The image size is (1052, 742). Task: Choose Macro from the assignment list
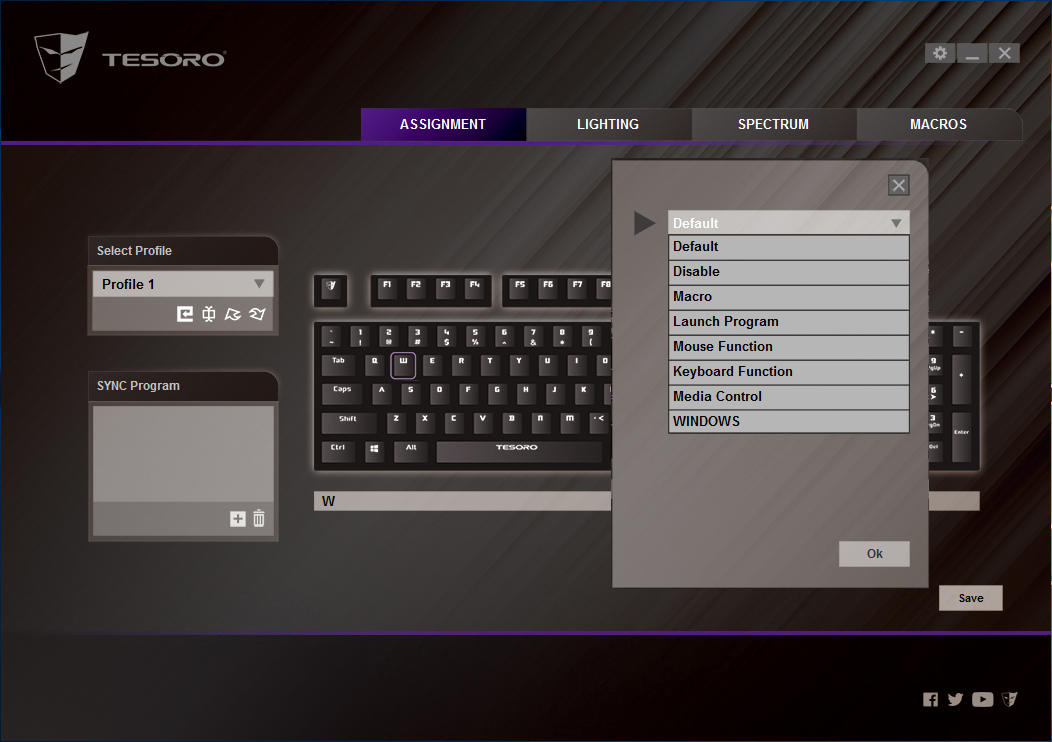coord(788,297)
